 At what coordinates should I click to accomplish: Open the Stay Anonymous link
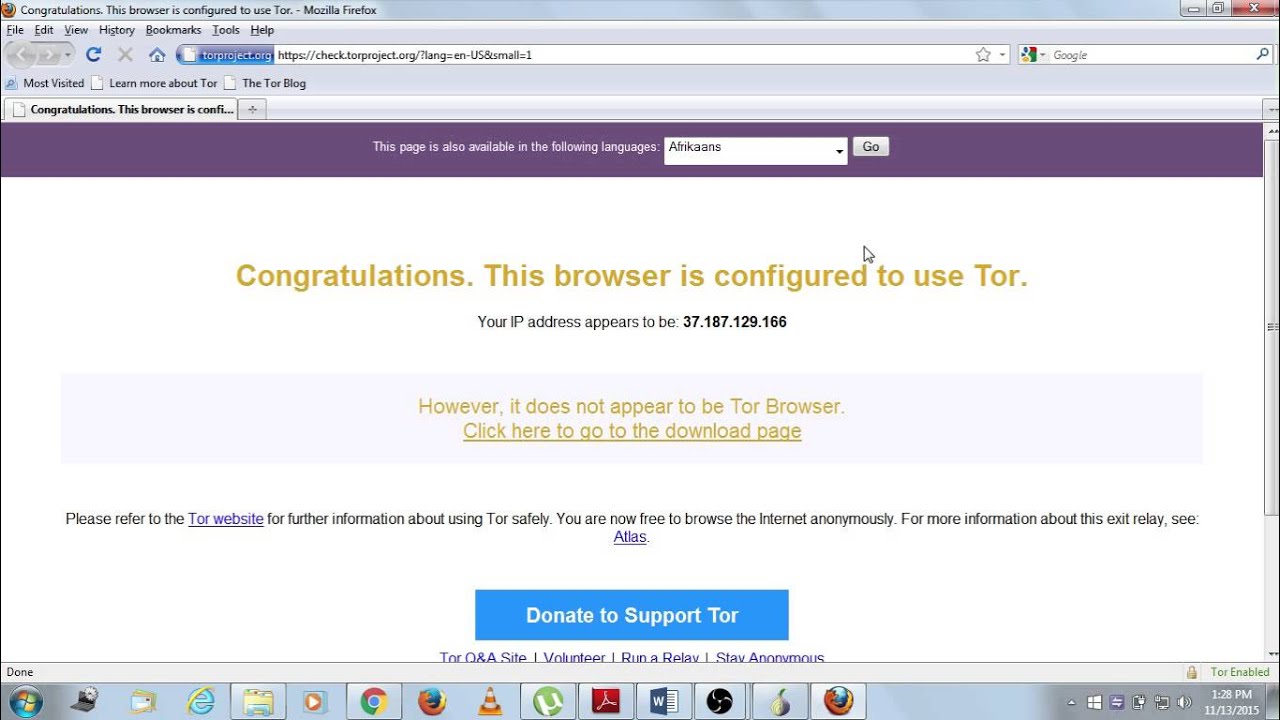(770, 658)
